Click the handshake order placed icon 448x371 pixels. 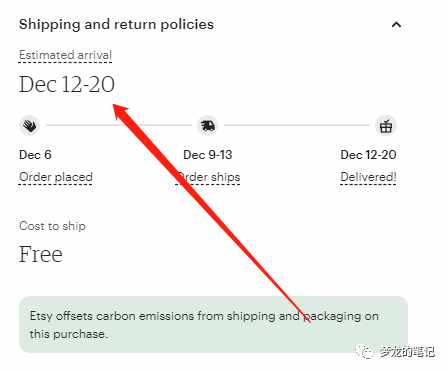coord(30,126)
